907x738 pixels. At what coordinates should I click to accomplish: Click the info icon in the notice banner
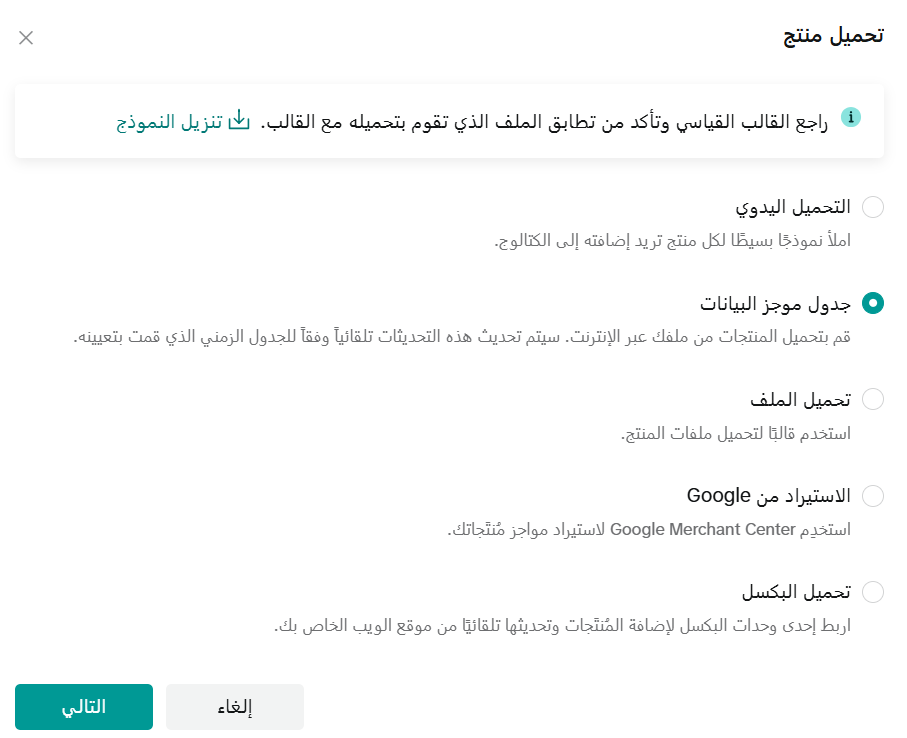coord(851,117)
